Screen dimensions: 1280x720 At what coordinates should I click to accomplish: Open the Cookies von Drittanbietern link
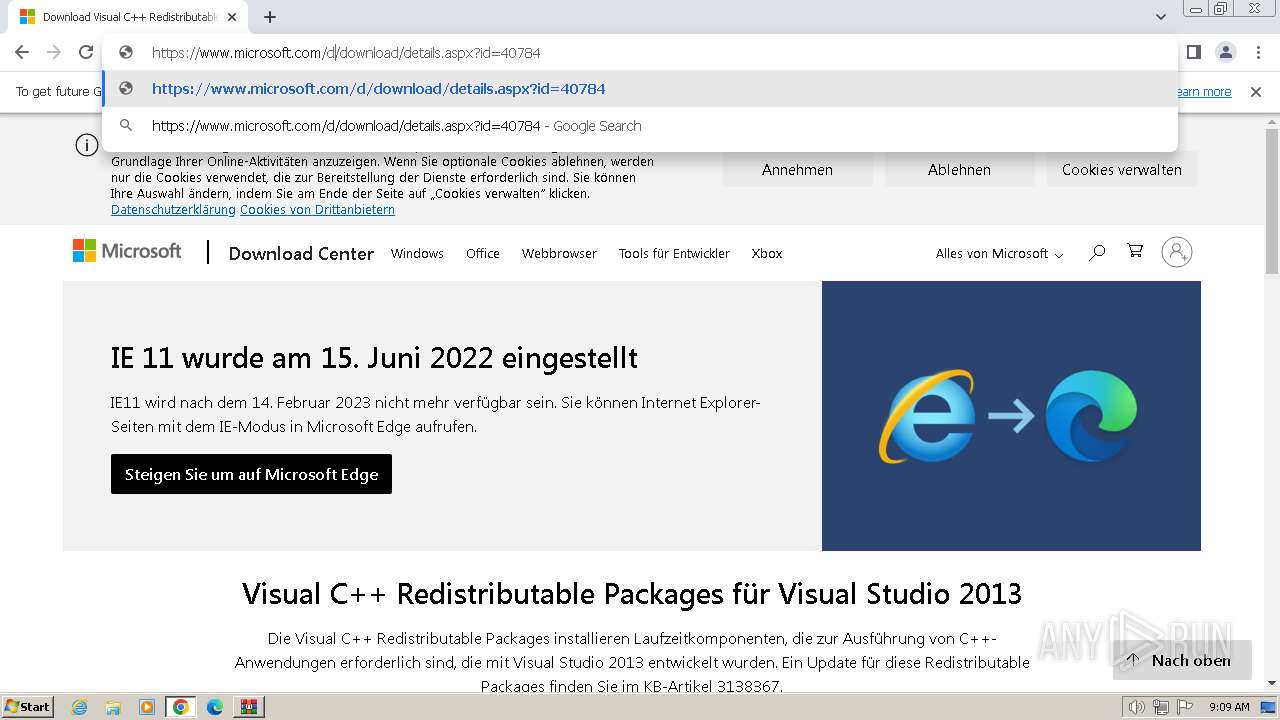coord(317,210)
